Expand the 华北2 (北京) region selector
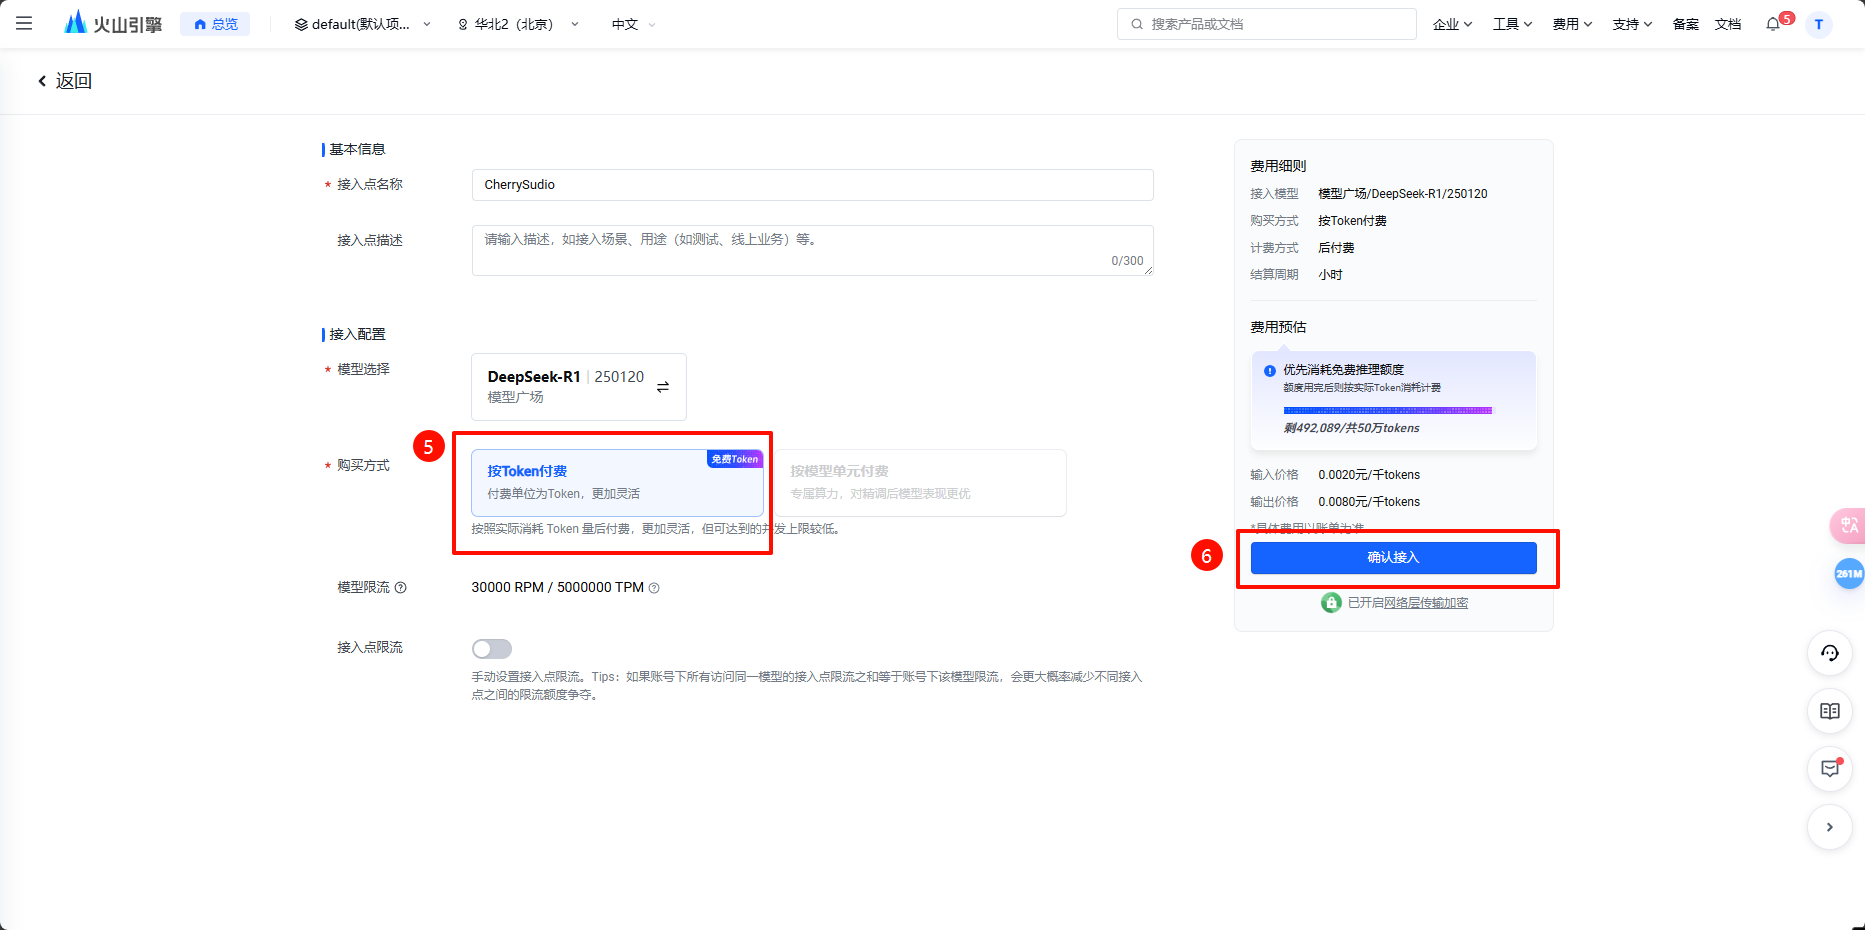Viewport: 1865px width, 930px height. click(x=518, y=24)
